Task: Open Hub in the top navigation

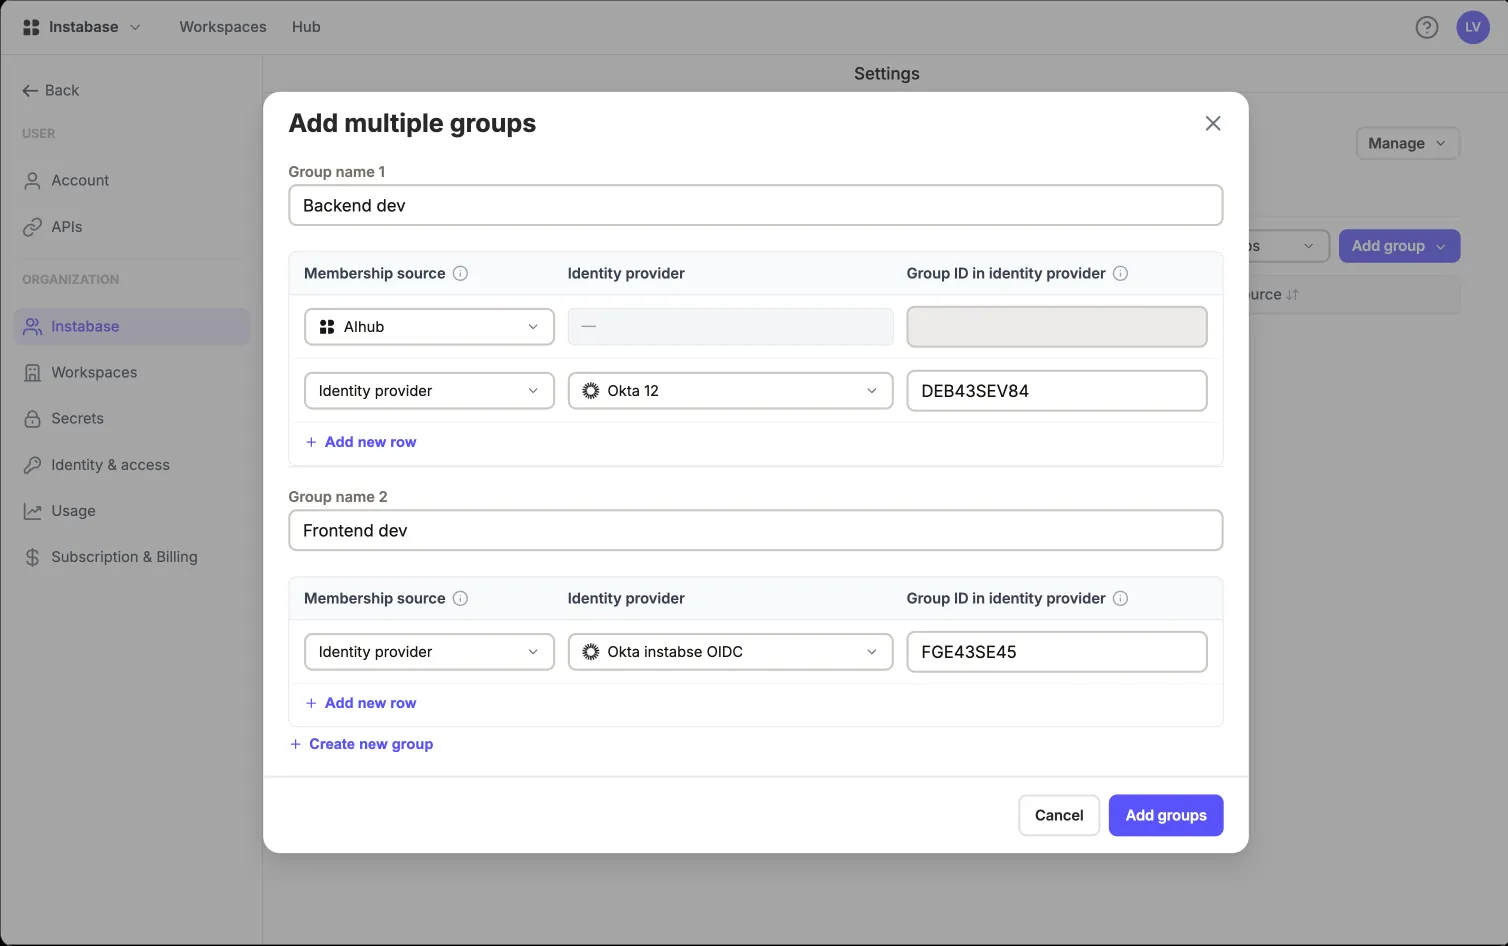Action: pos(306,27)
